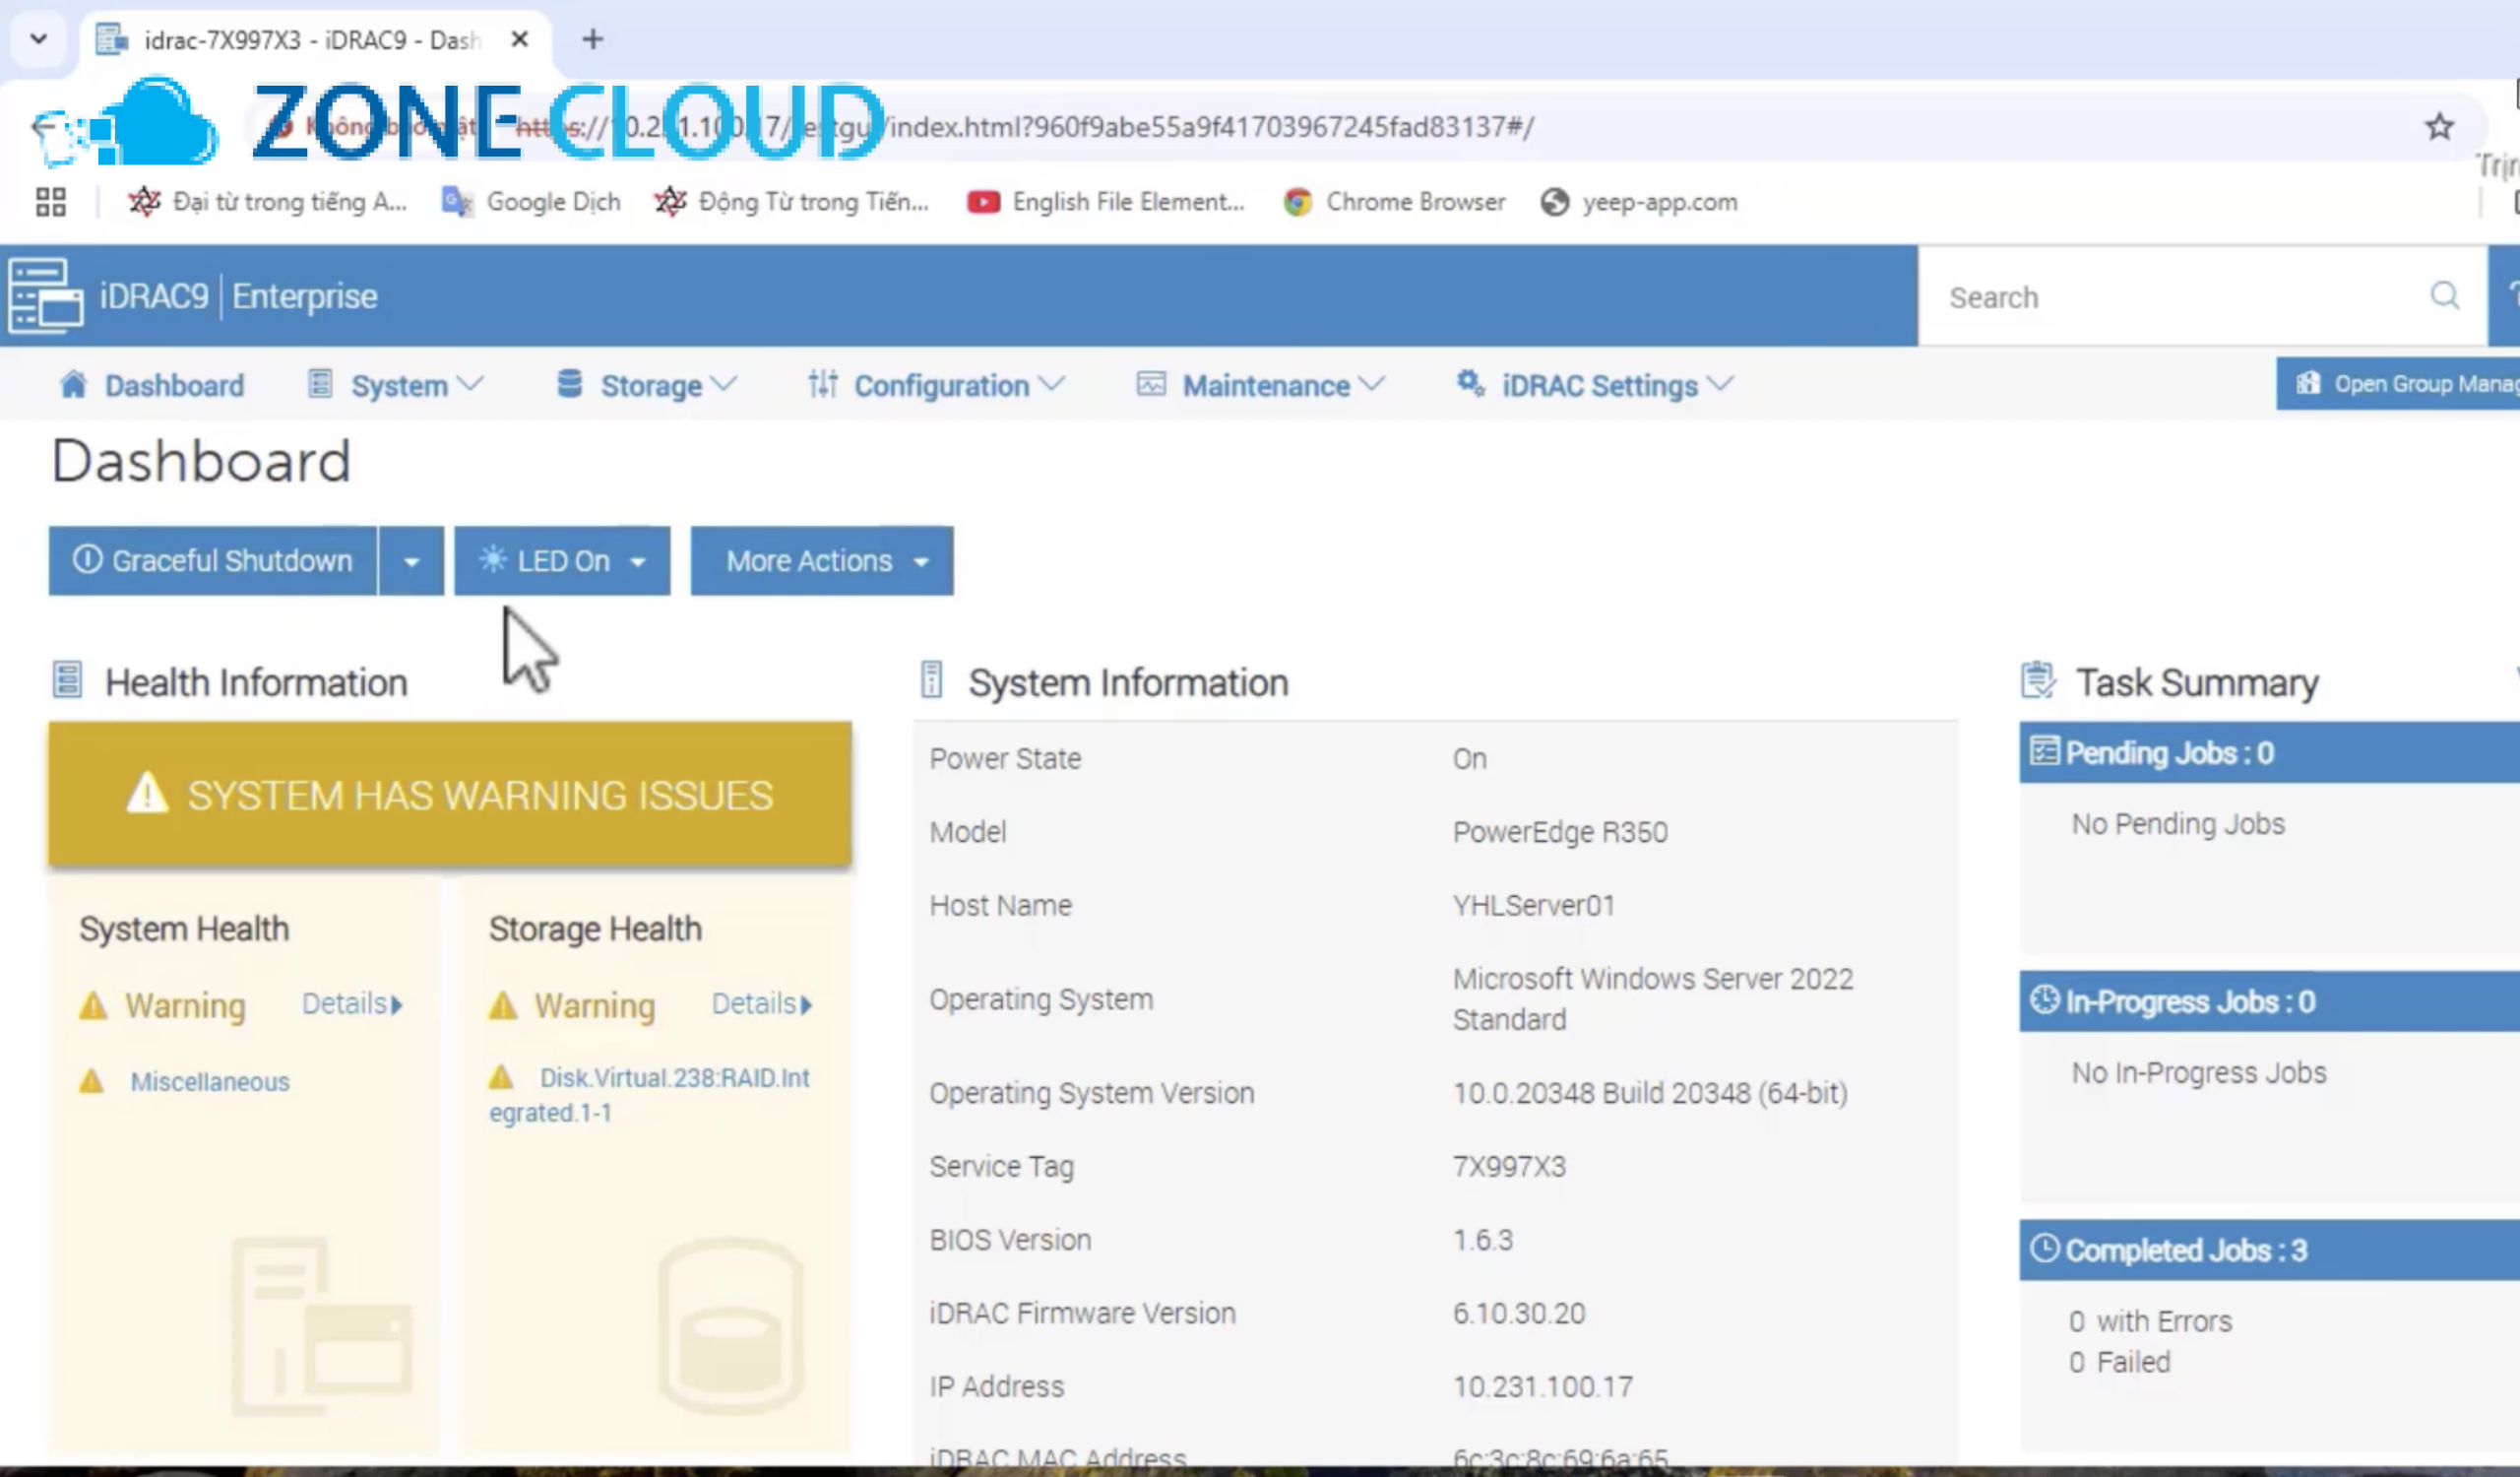
Task: Click the Miscellaneous warning triangle icon
Action: (x=92, y=1081)
